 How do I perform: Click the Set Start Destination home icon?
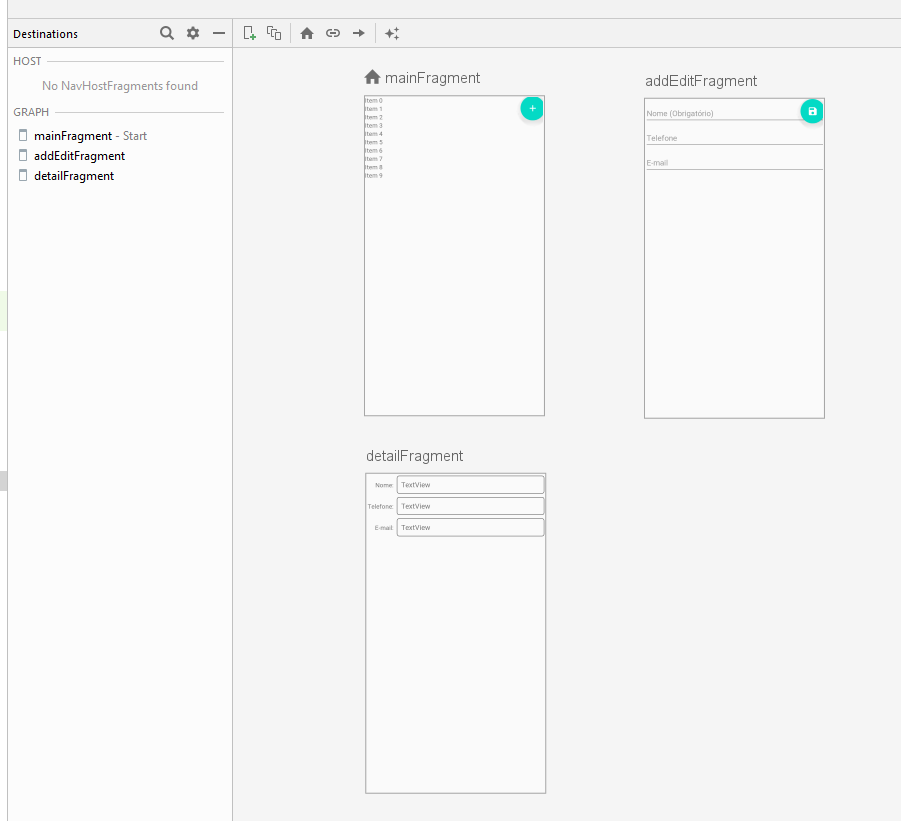click(307, 33)
